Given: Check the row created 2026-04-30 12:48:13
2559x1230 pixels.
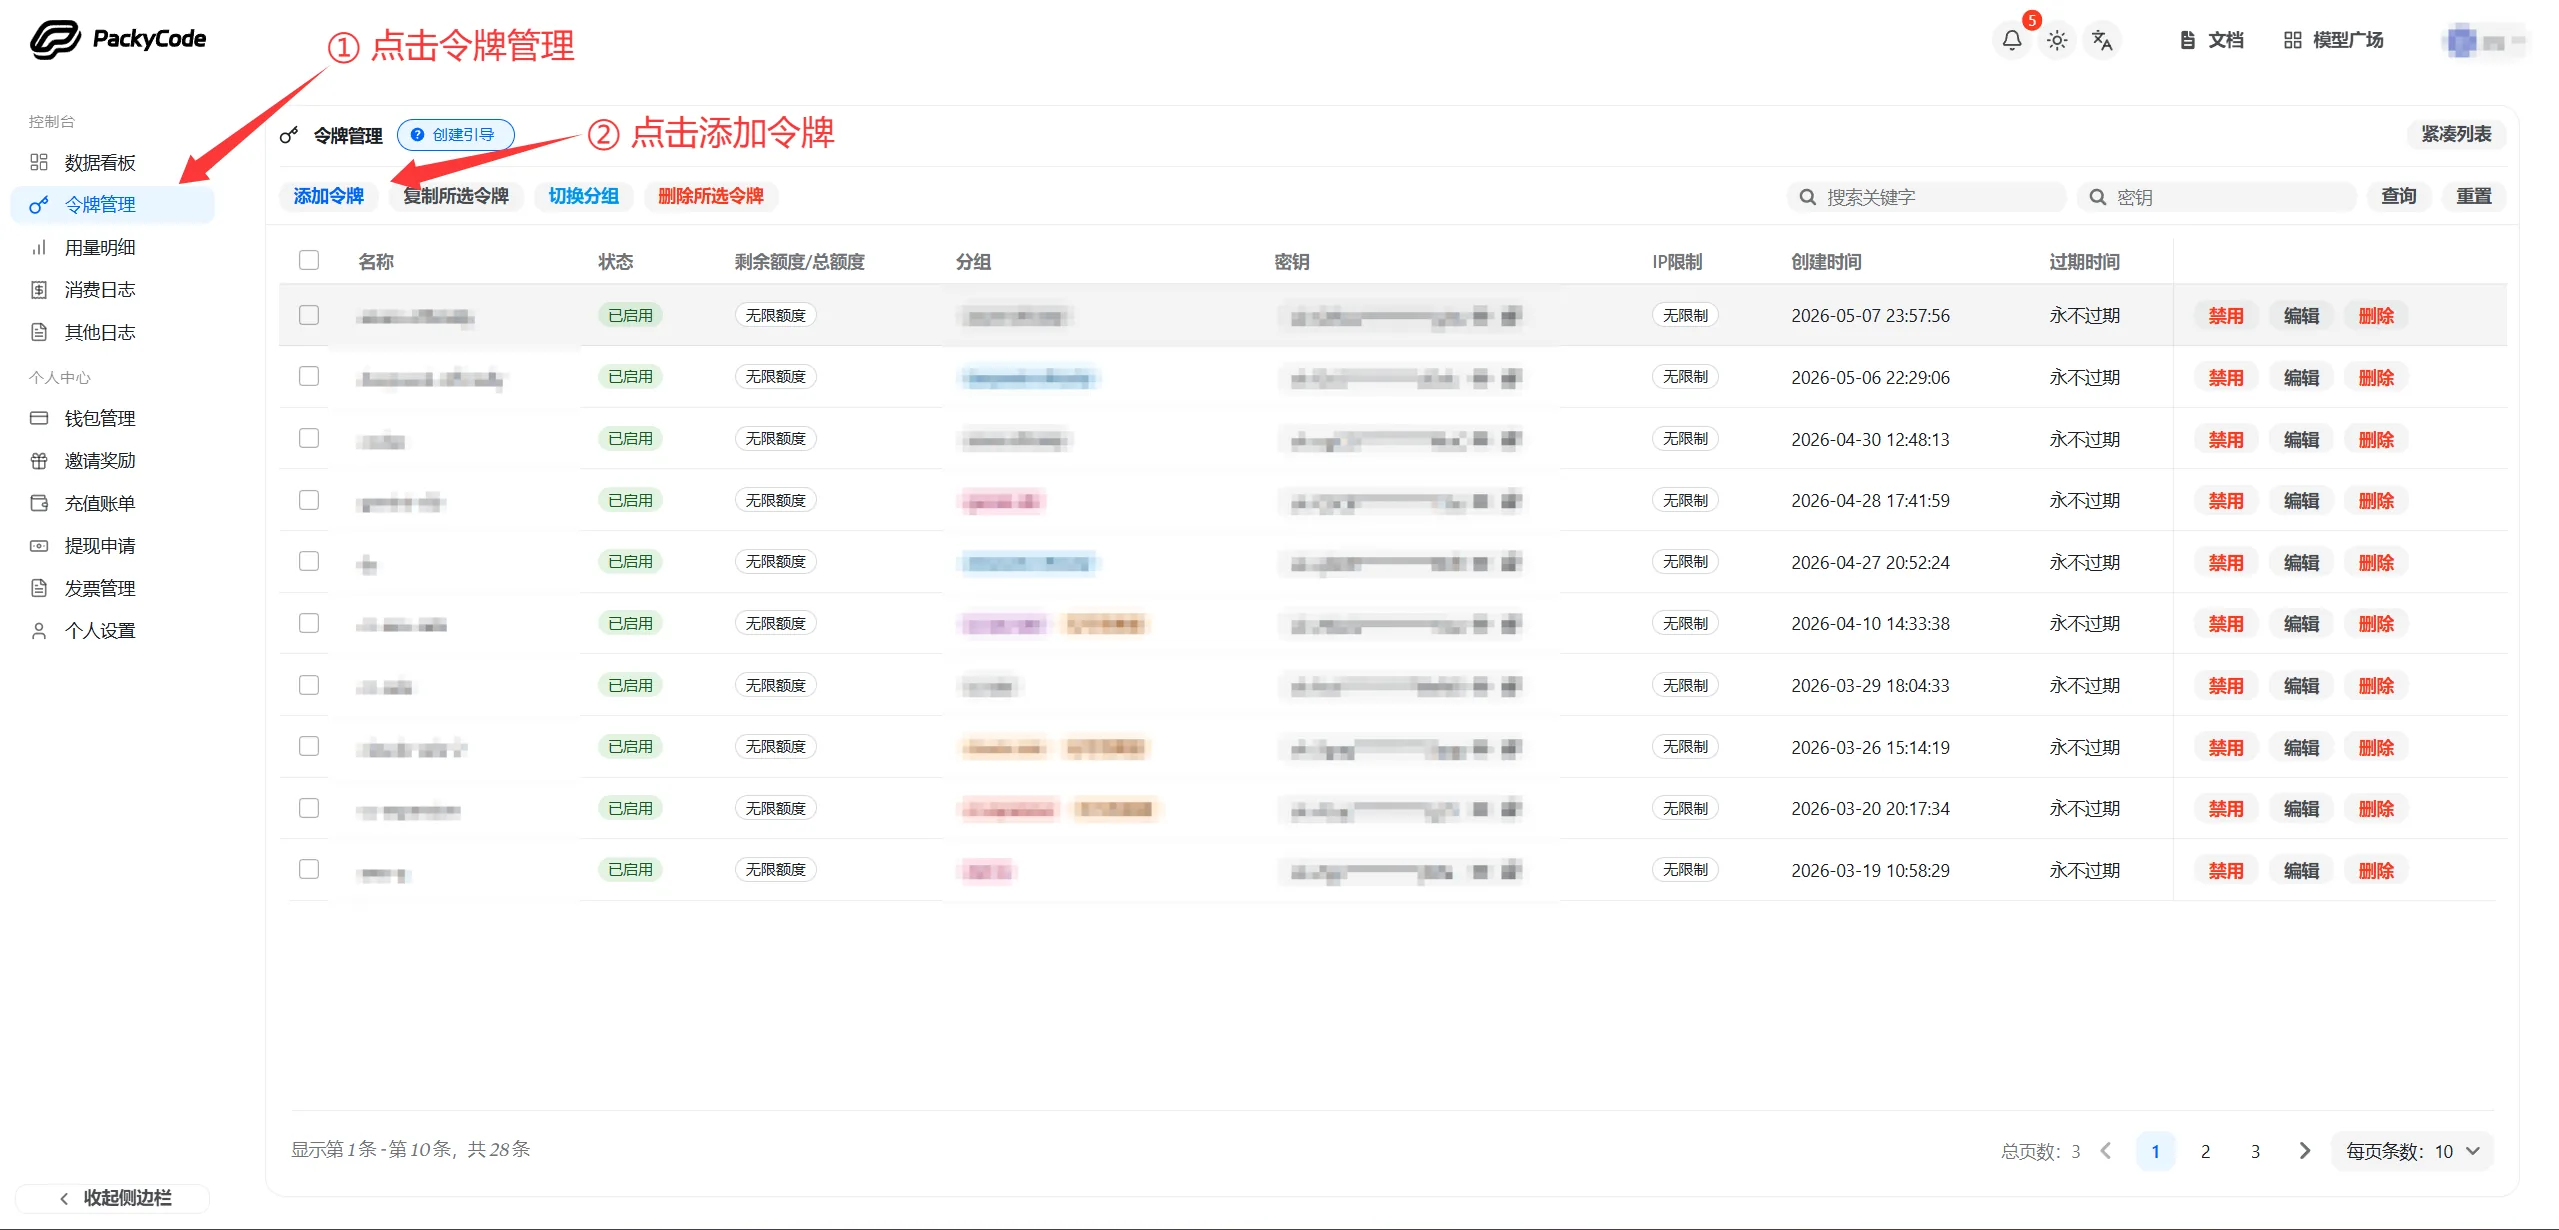Looking at the screenshot, I should point(309,438).
